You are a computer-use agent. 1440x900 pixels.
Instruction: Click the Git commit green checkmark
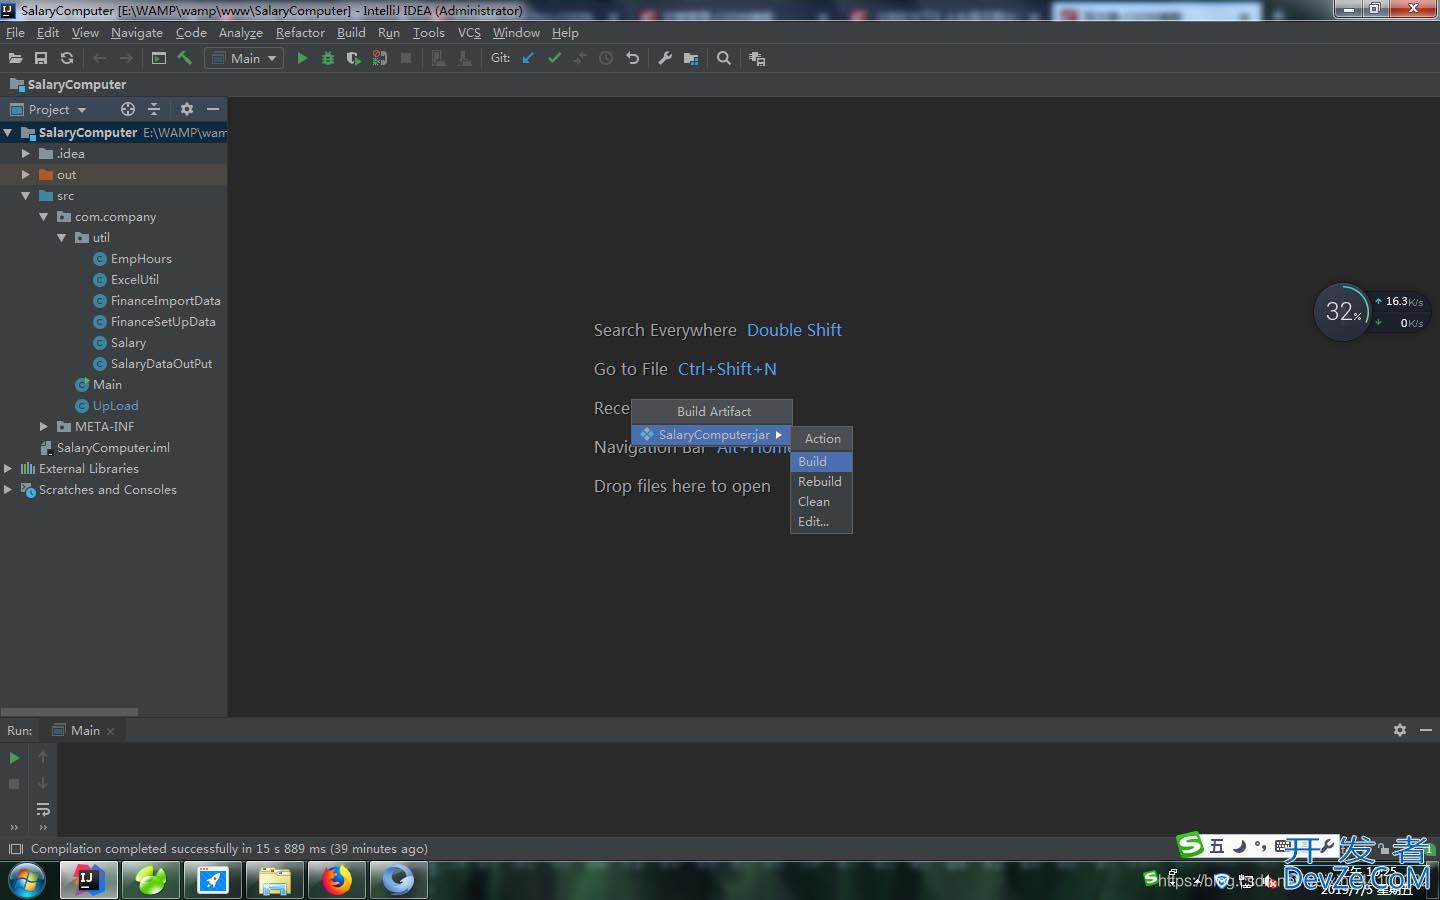[554, 58]
